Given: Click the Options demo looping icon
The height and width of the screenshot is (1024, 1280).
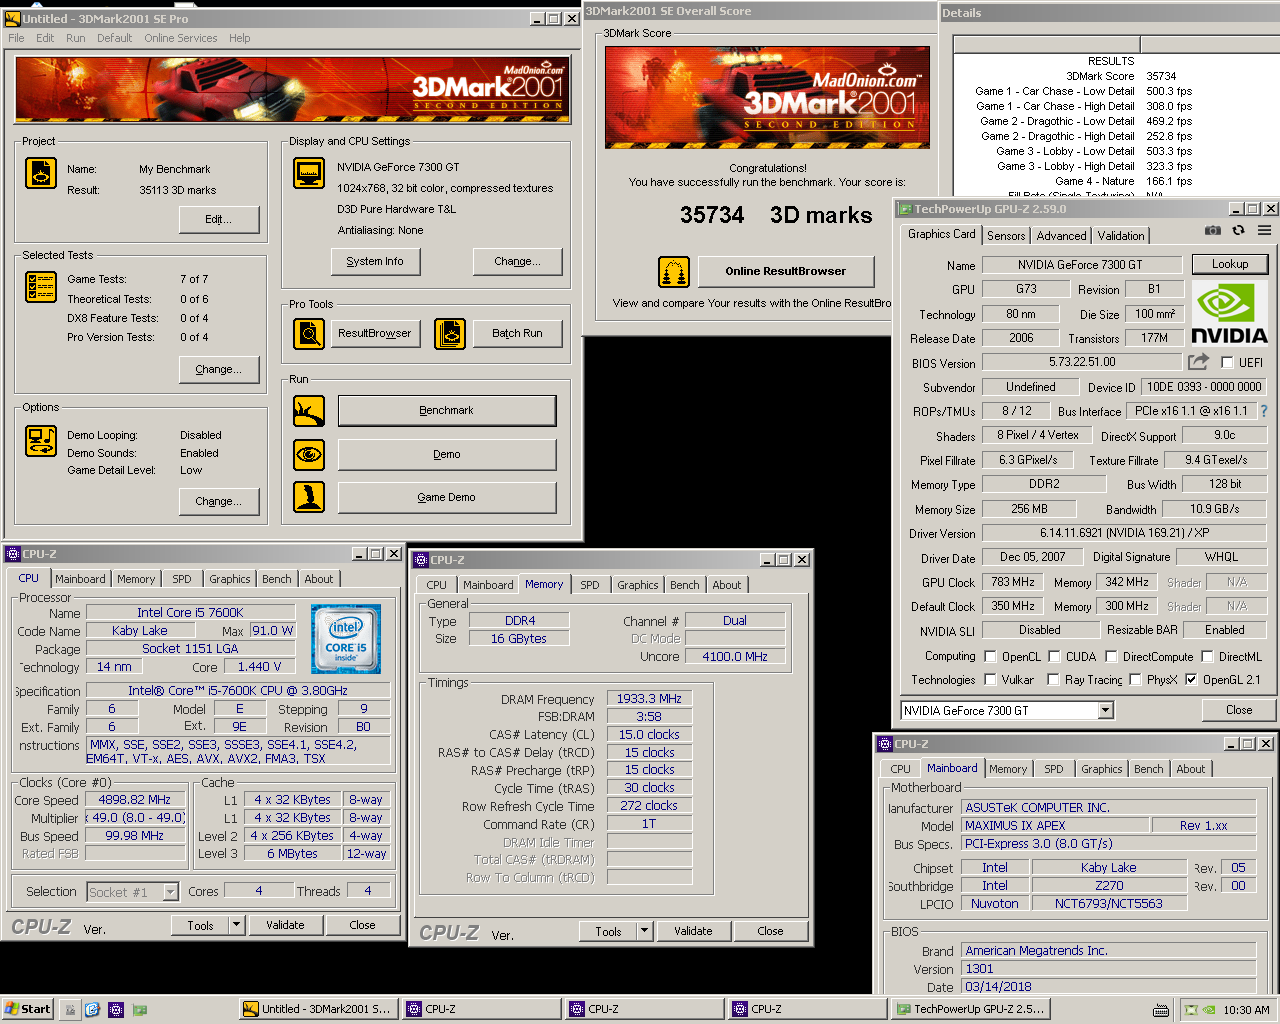Looking at the screenshot, I should click(x=41, y=440).
